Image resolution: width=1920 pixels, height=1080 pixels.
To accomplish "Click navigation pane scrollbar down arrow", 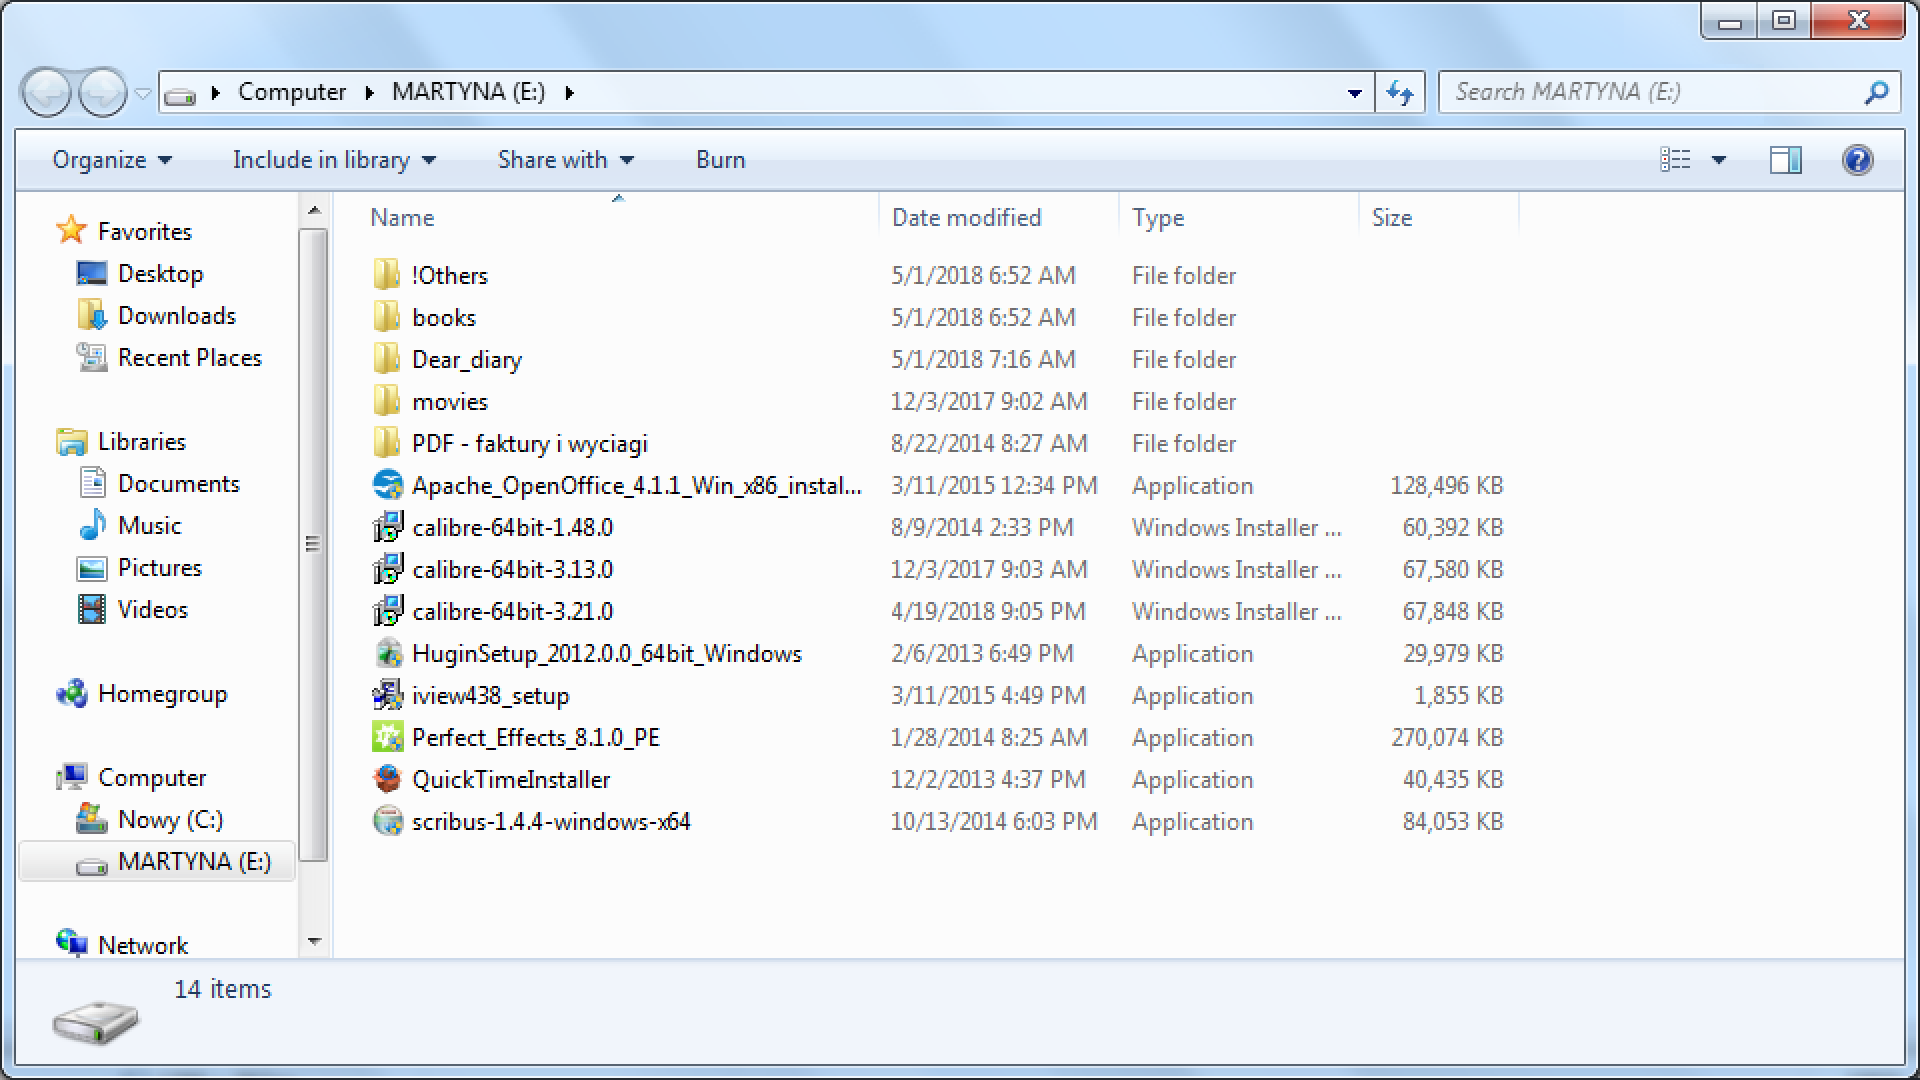I will tap(314, 941).
